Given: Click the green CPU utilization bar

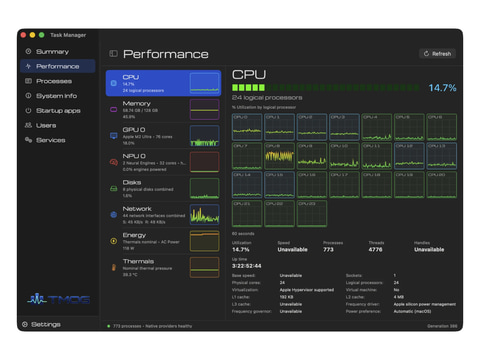Looking at the screenshot, I should [326, 88].
